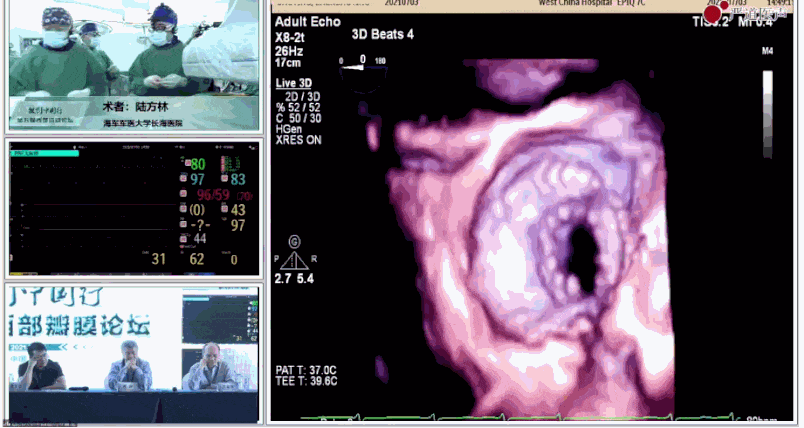
Task: Click the green heart rate value 80
Action: pyautogui.click(x=198, y=165)
